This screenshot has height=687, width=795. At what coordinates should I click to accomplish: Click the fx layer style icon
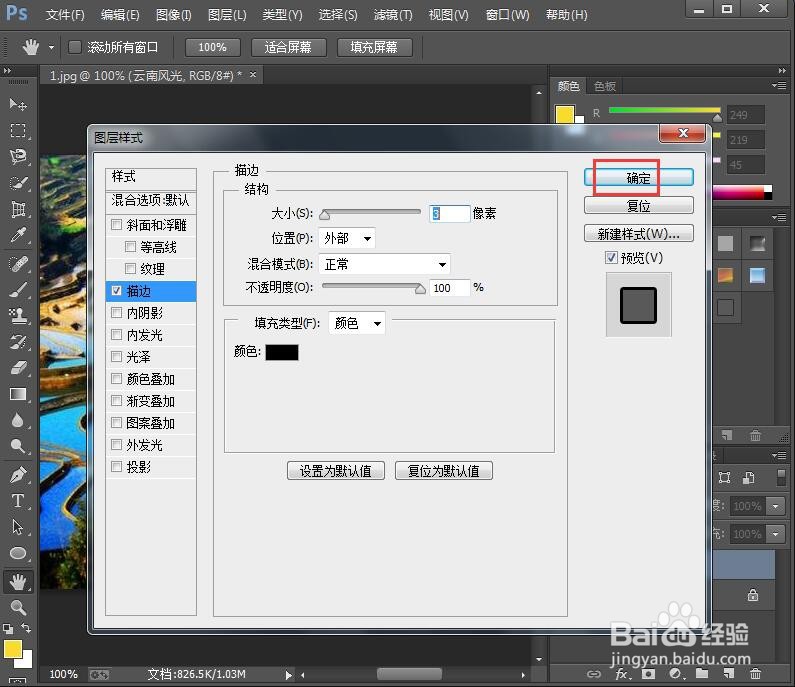pyautogui.click(x=622, y=674)
